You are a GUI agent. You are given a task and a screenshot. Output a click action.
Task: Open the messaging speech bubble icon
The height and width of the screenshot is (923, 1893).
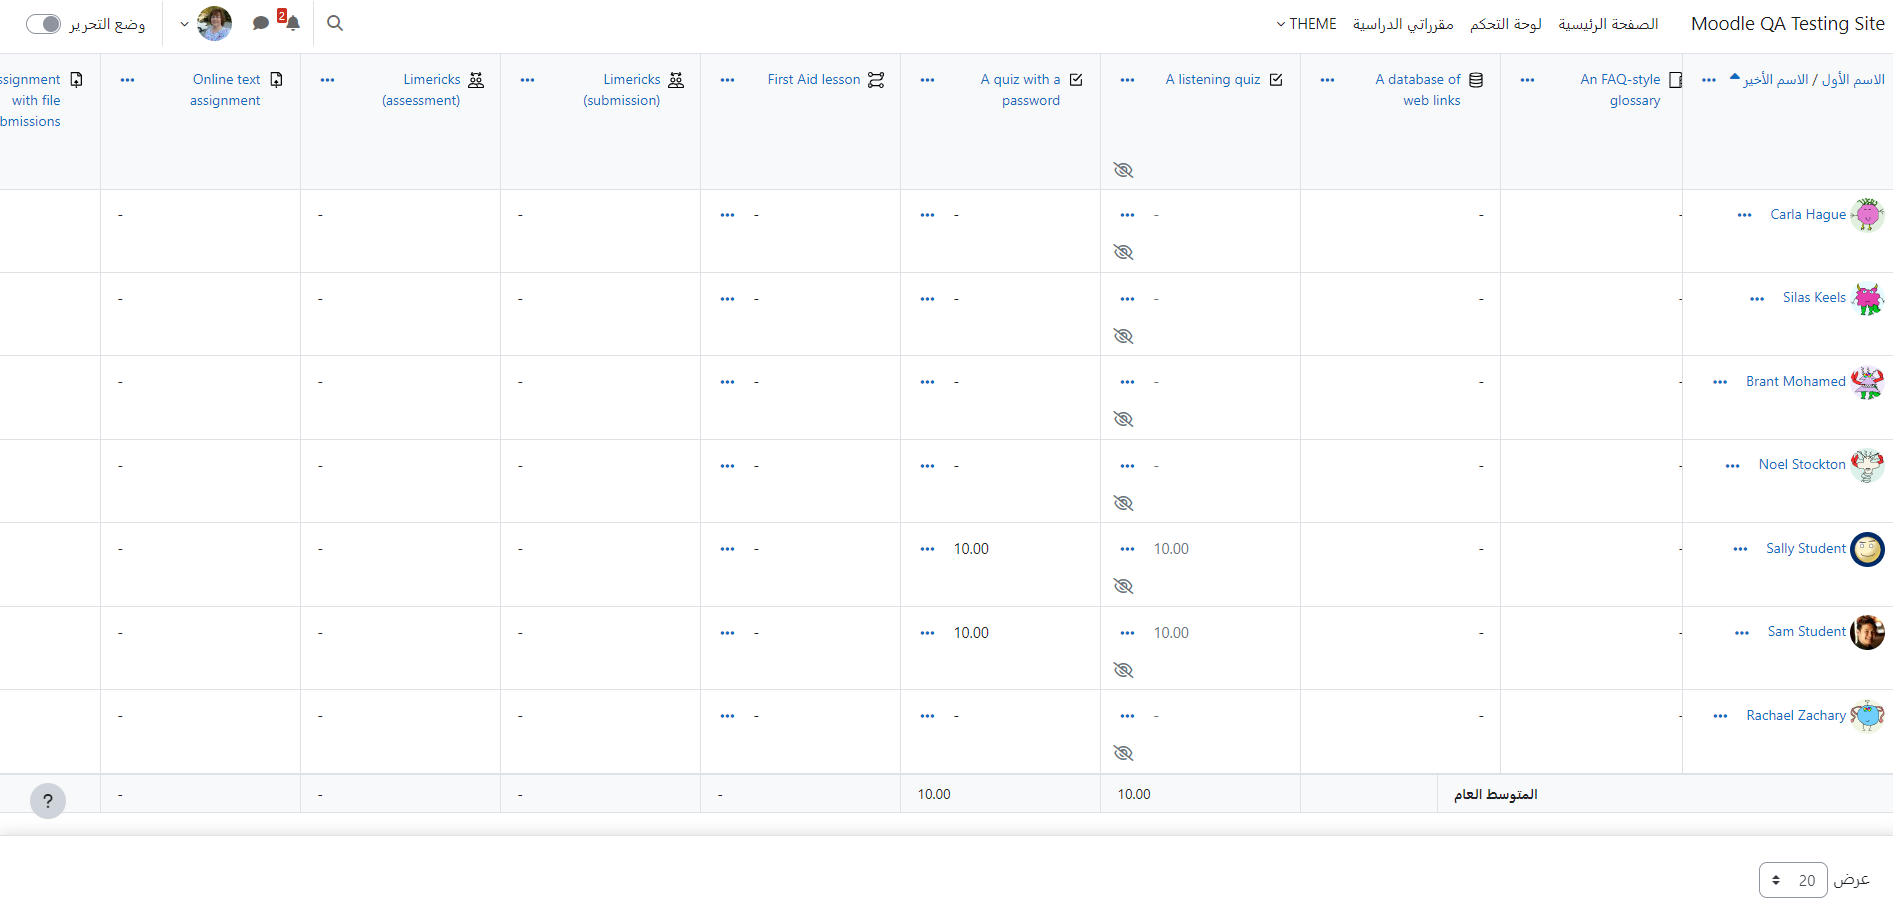click(x=261, y=23)
